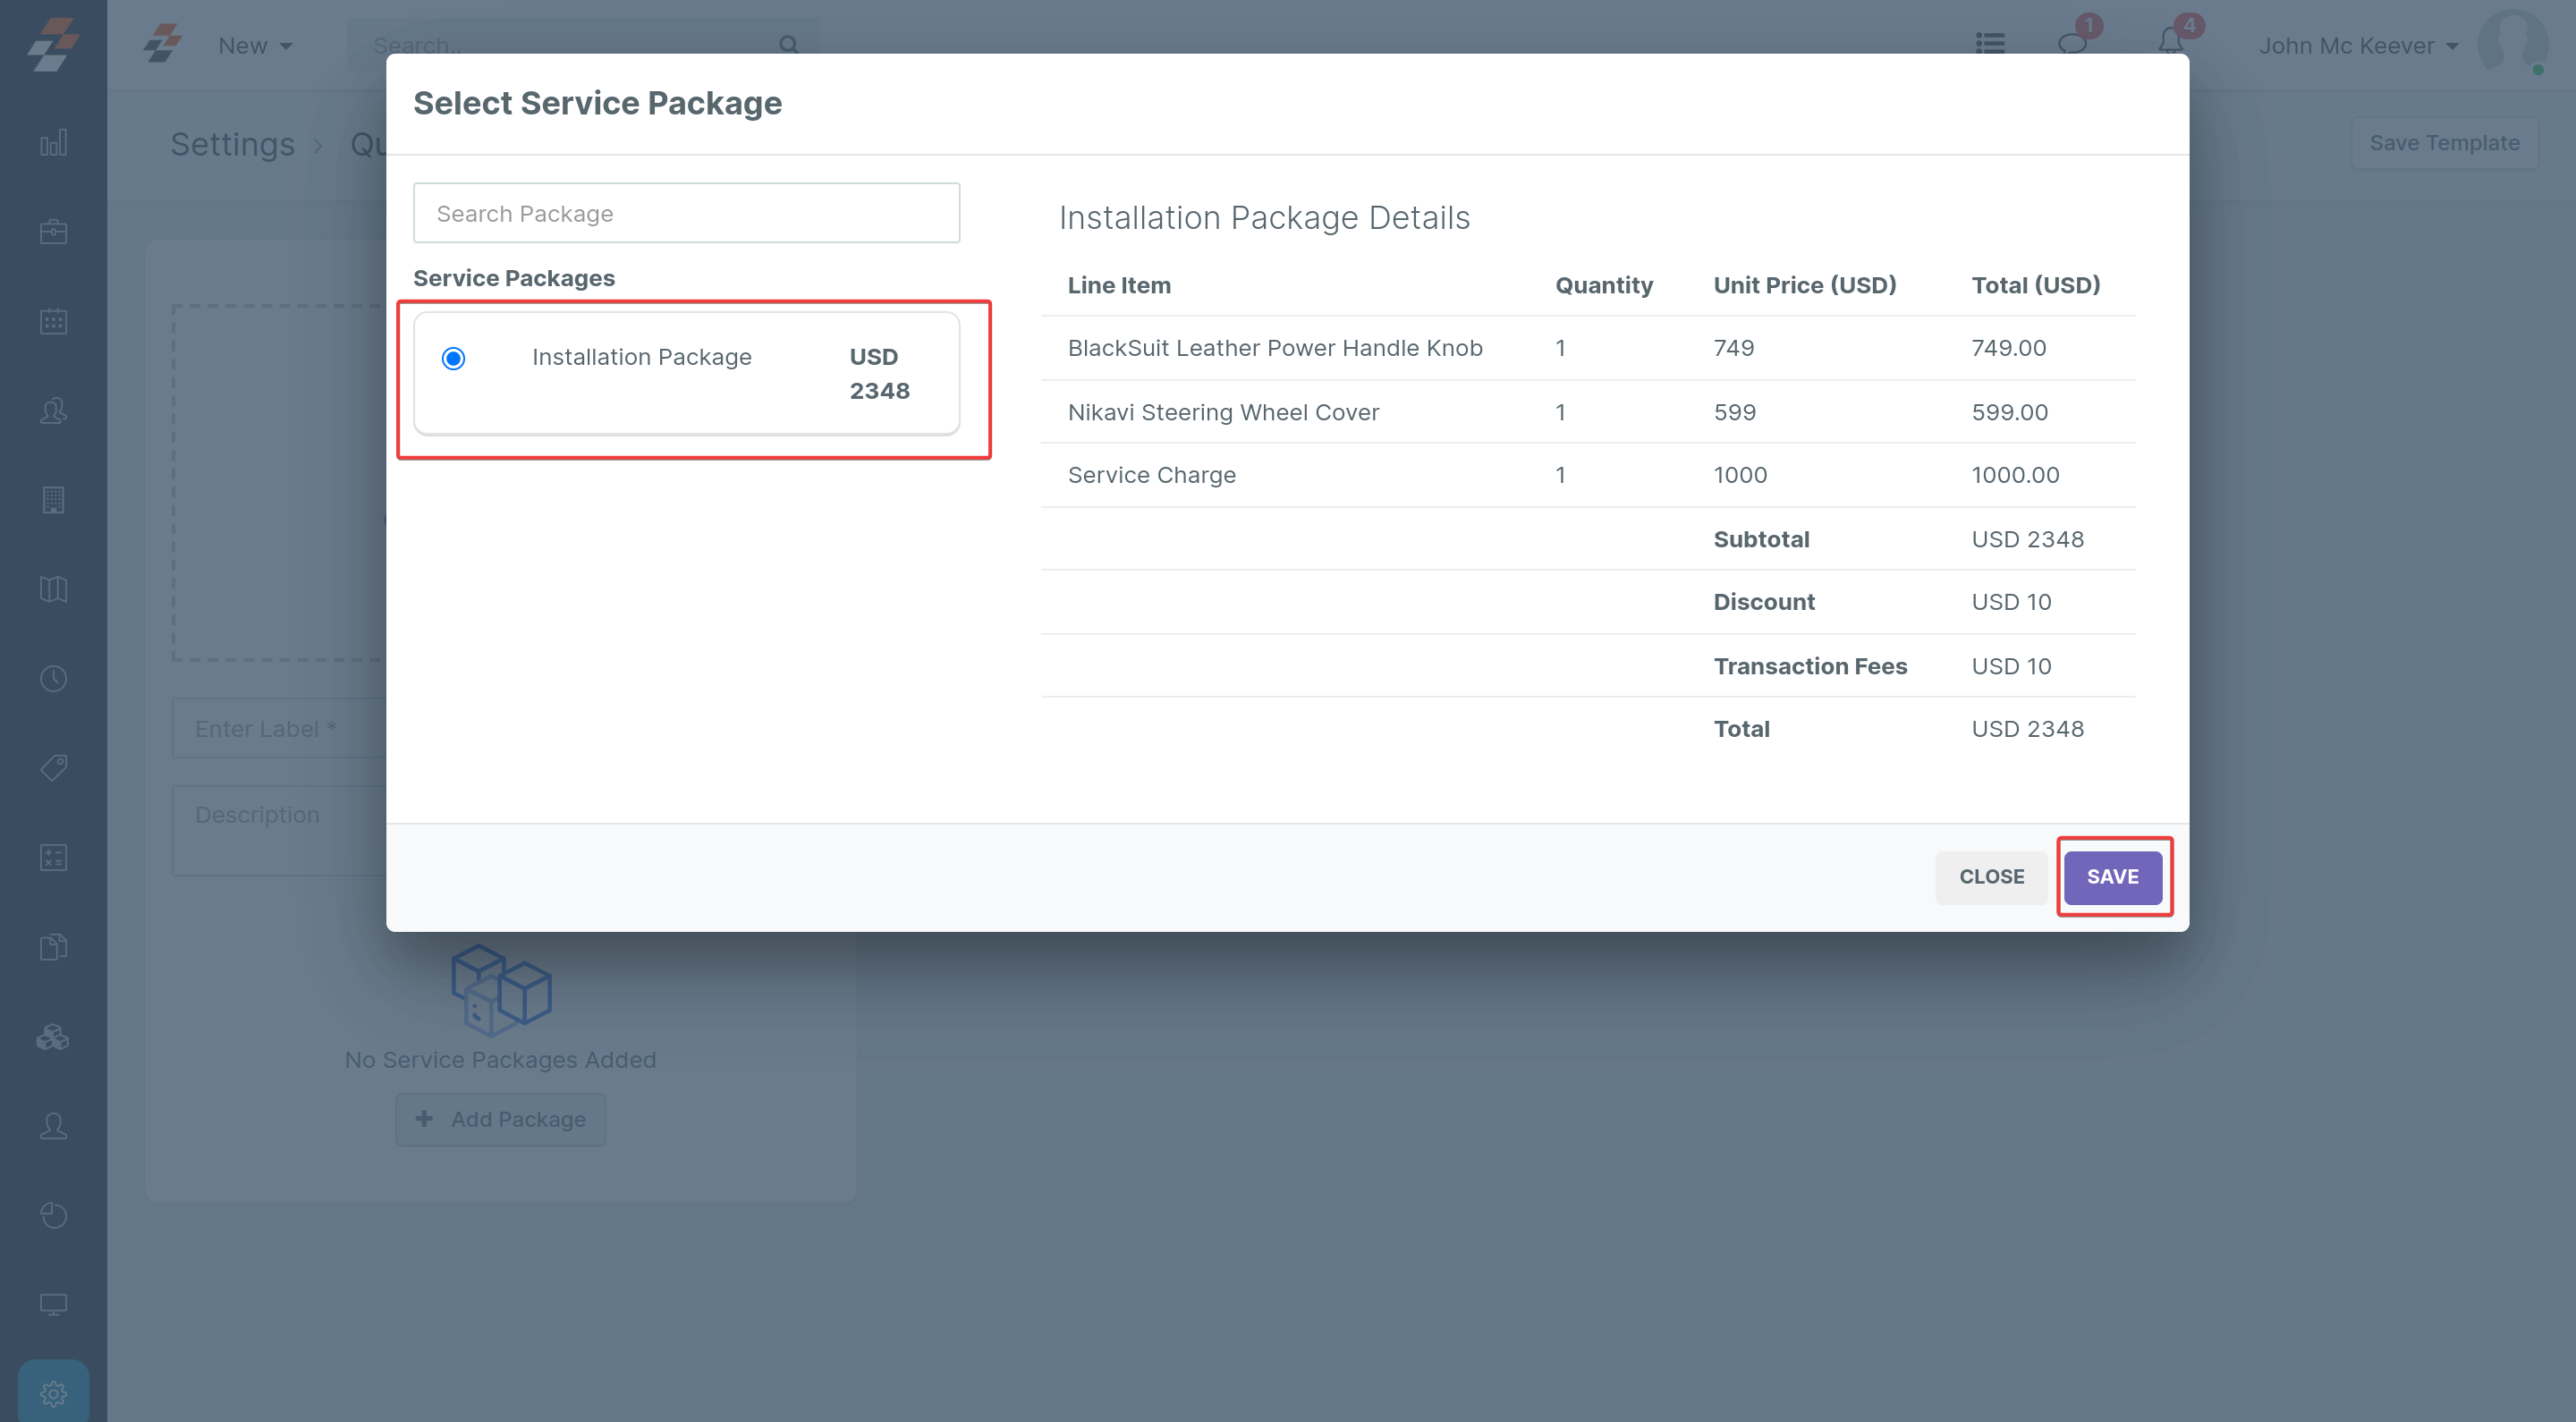Click the CLOSE button in dialog

tap(1990, 876)
